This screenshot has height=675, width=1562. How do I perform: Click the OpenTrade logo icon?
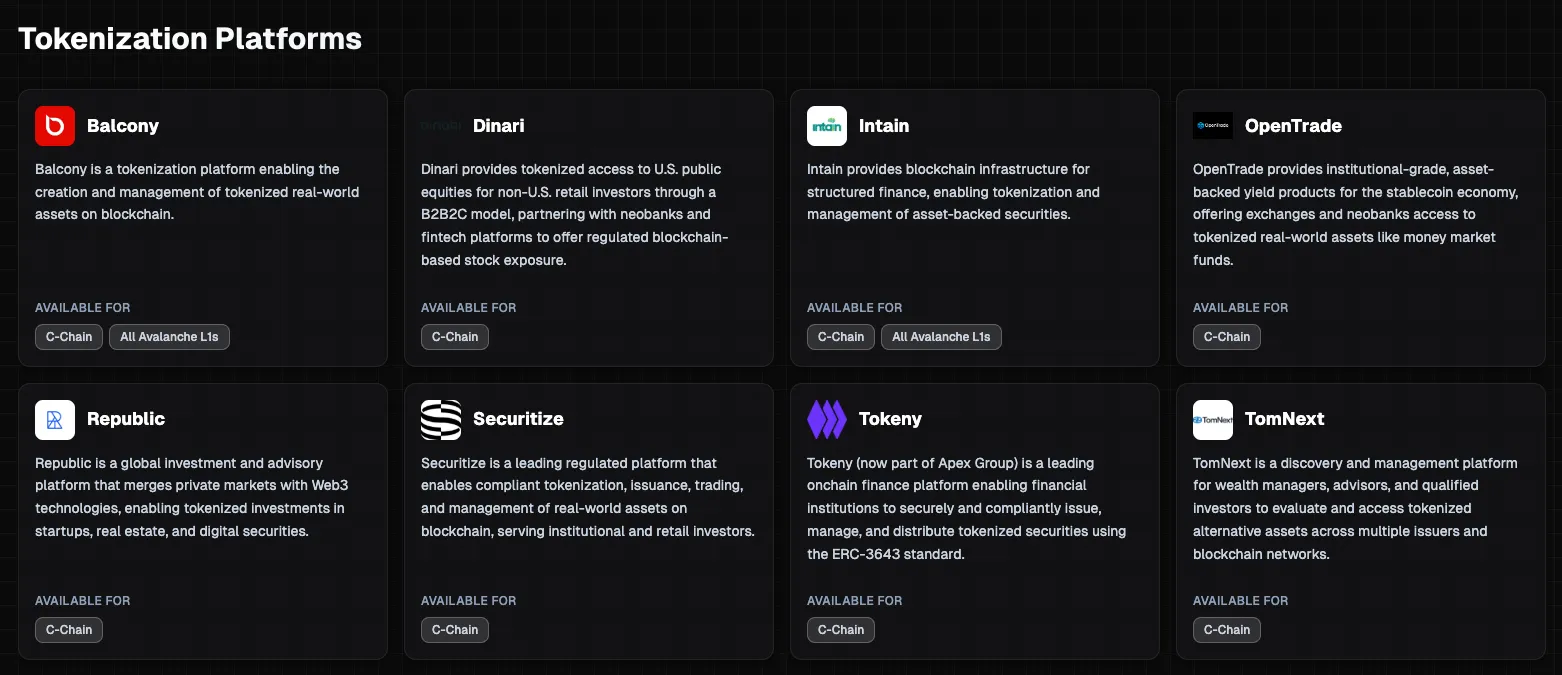click(1212, 126)
